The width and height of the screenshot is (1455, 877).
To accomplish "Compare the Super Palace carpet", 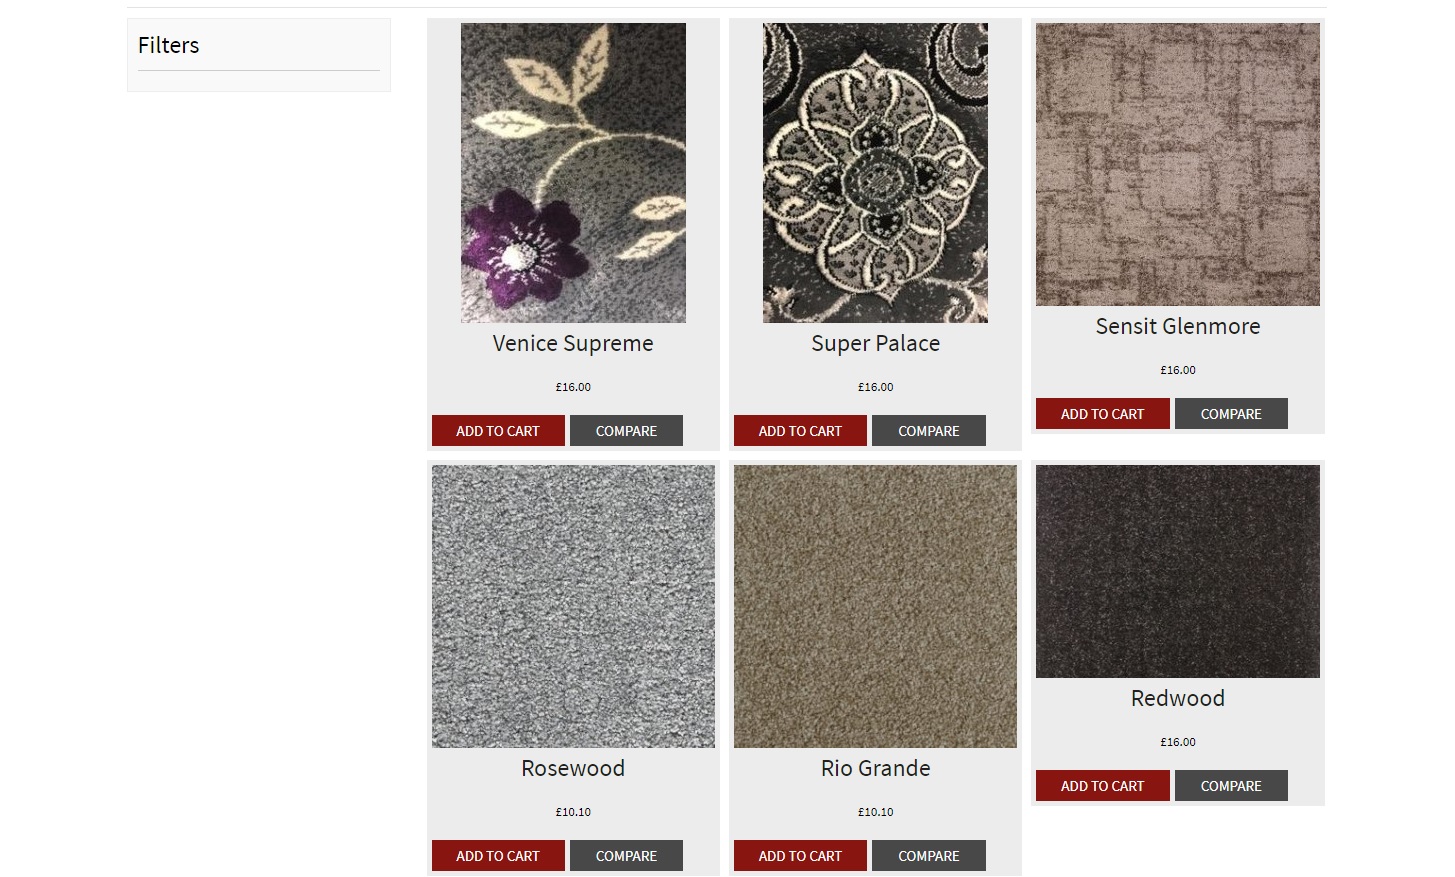I will click(x=928, y=431).
